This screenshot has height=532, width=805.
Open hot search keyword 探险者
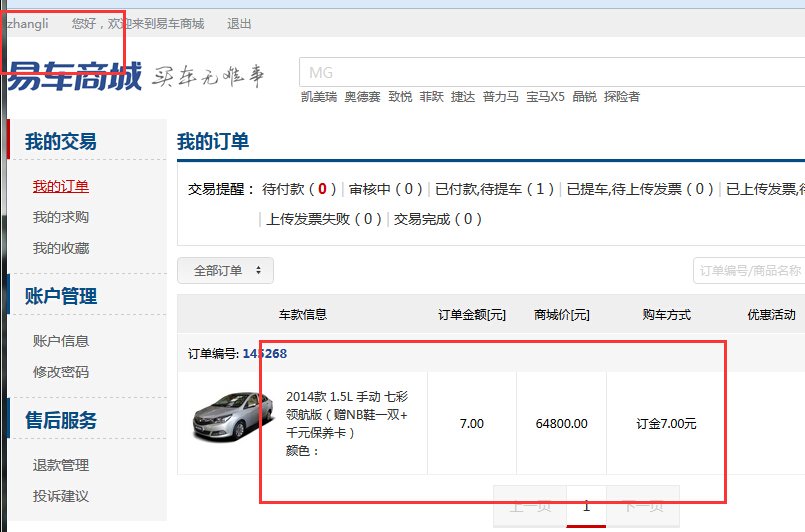622,97
